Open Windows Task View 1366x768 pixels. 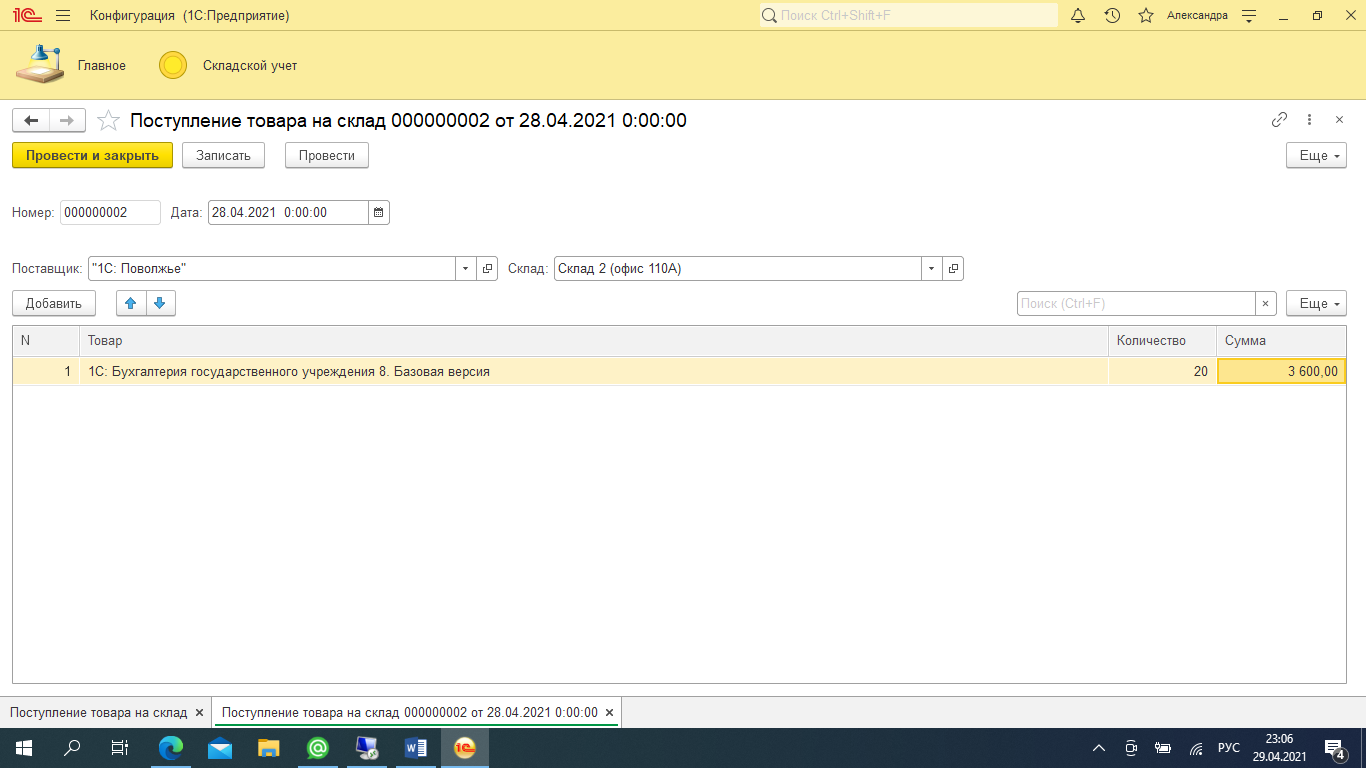pos(120,748)
